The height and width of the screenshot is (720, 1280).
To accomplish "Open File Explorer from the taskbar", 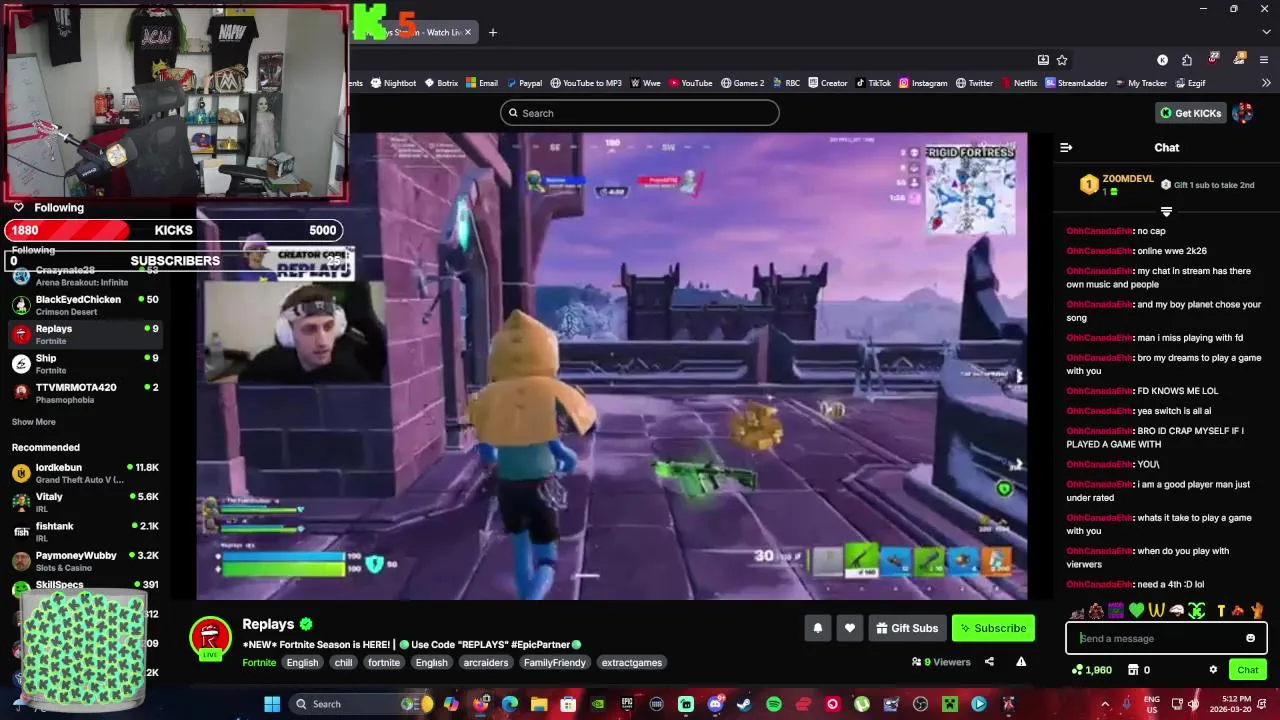I will (x=539, y=704).
